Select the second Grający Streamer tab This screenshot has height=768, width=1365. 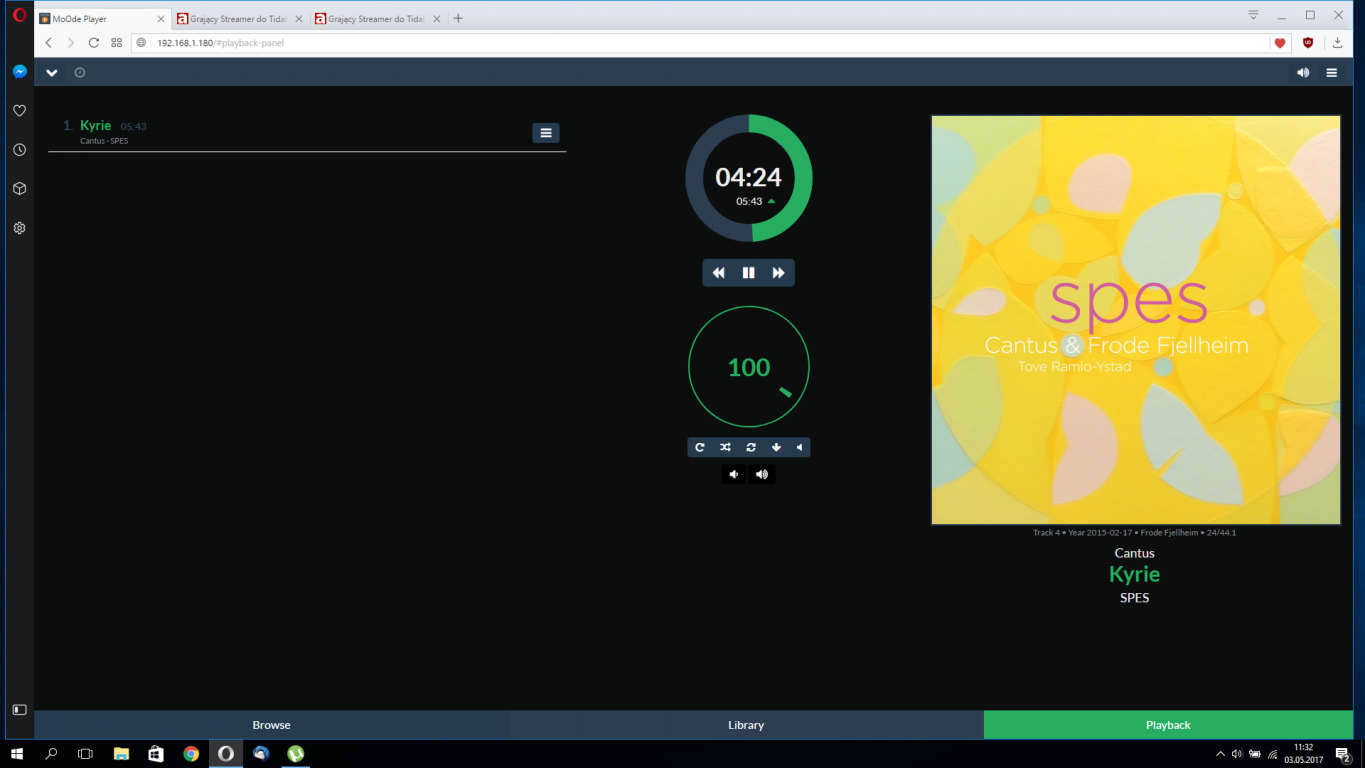[x=240, y=18]
